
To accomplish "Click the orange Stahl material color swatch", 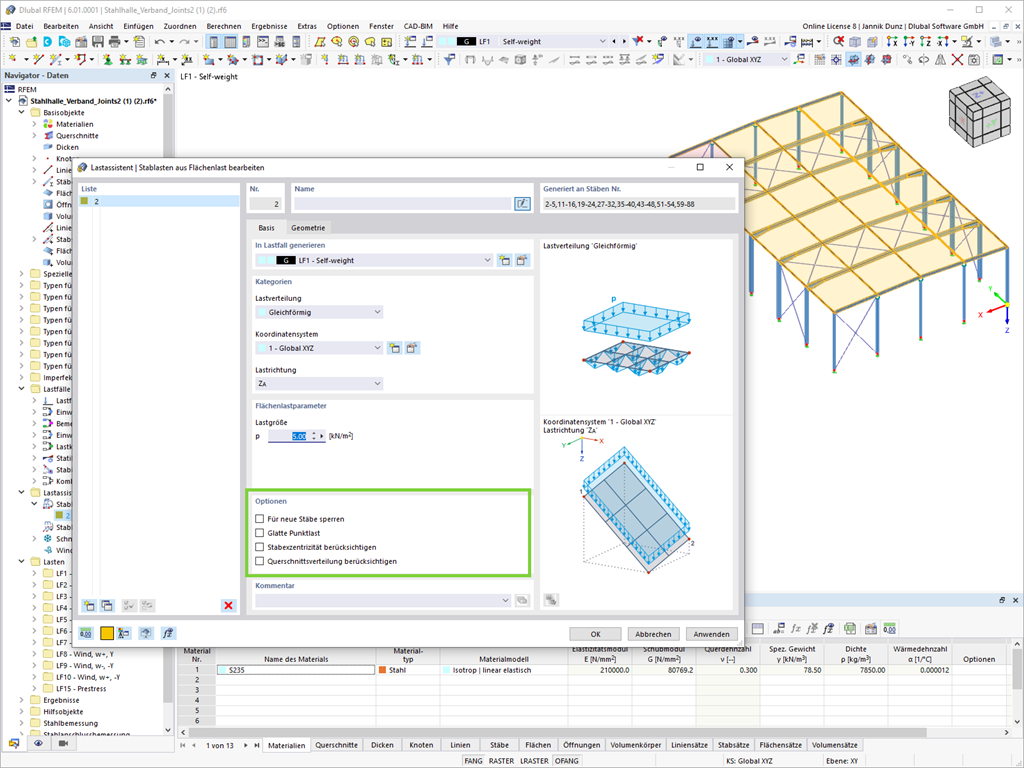I will click(382, 670).
